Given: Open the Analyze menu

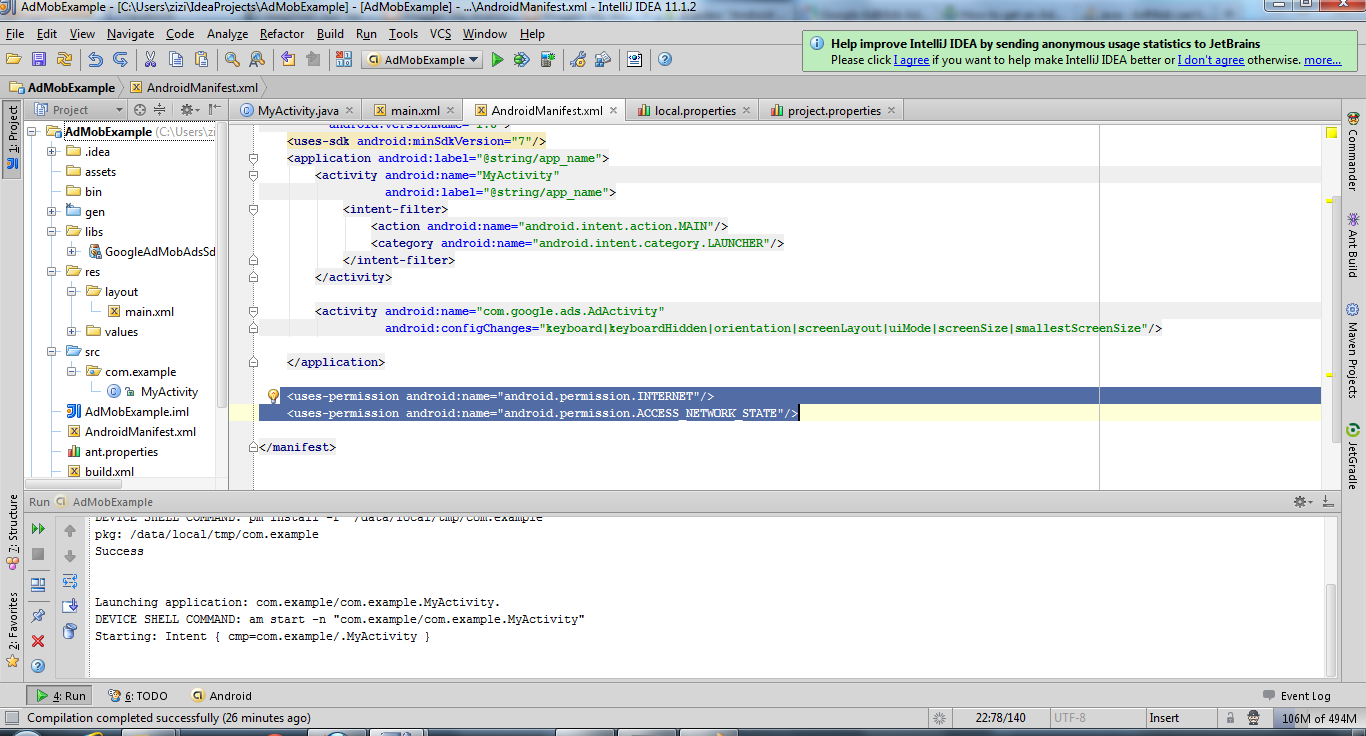Looking at the screenshot, I should pyautogui.click(x=227, y=34).
